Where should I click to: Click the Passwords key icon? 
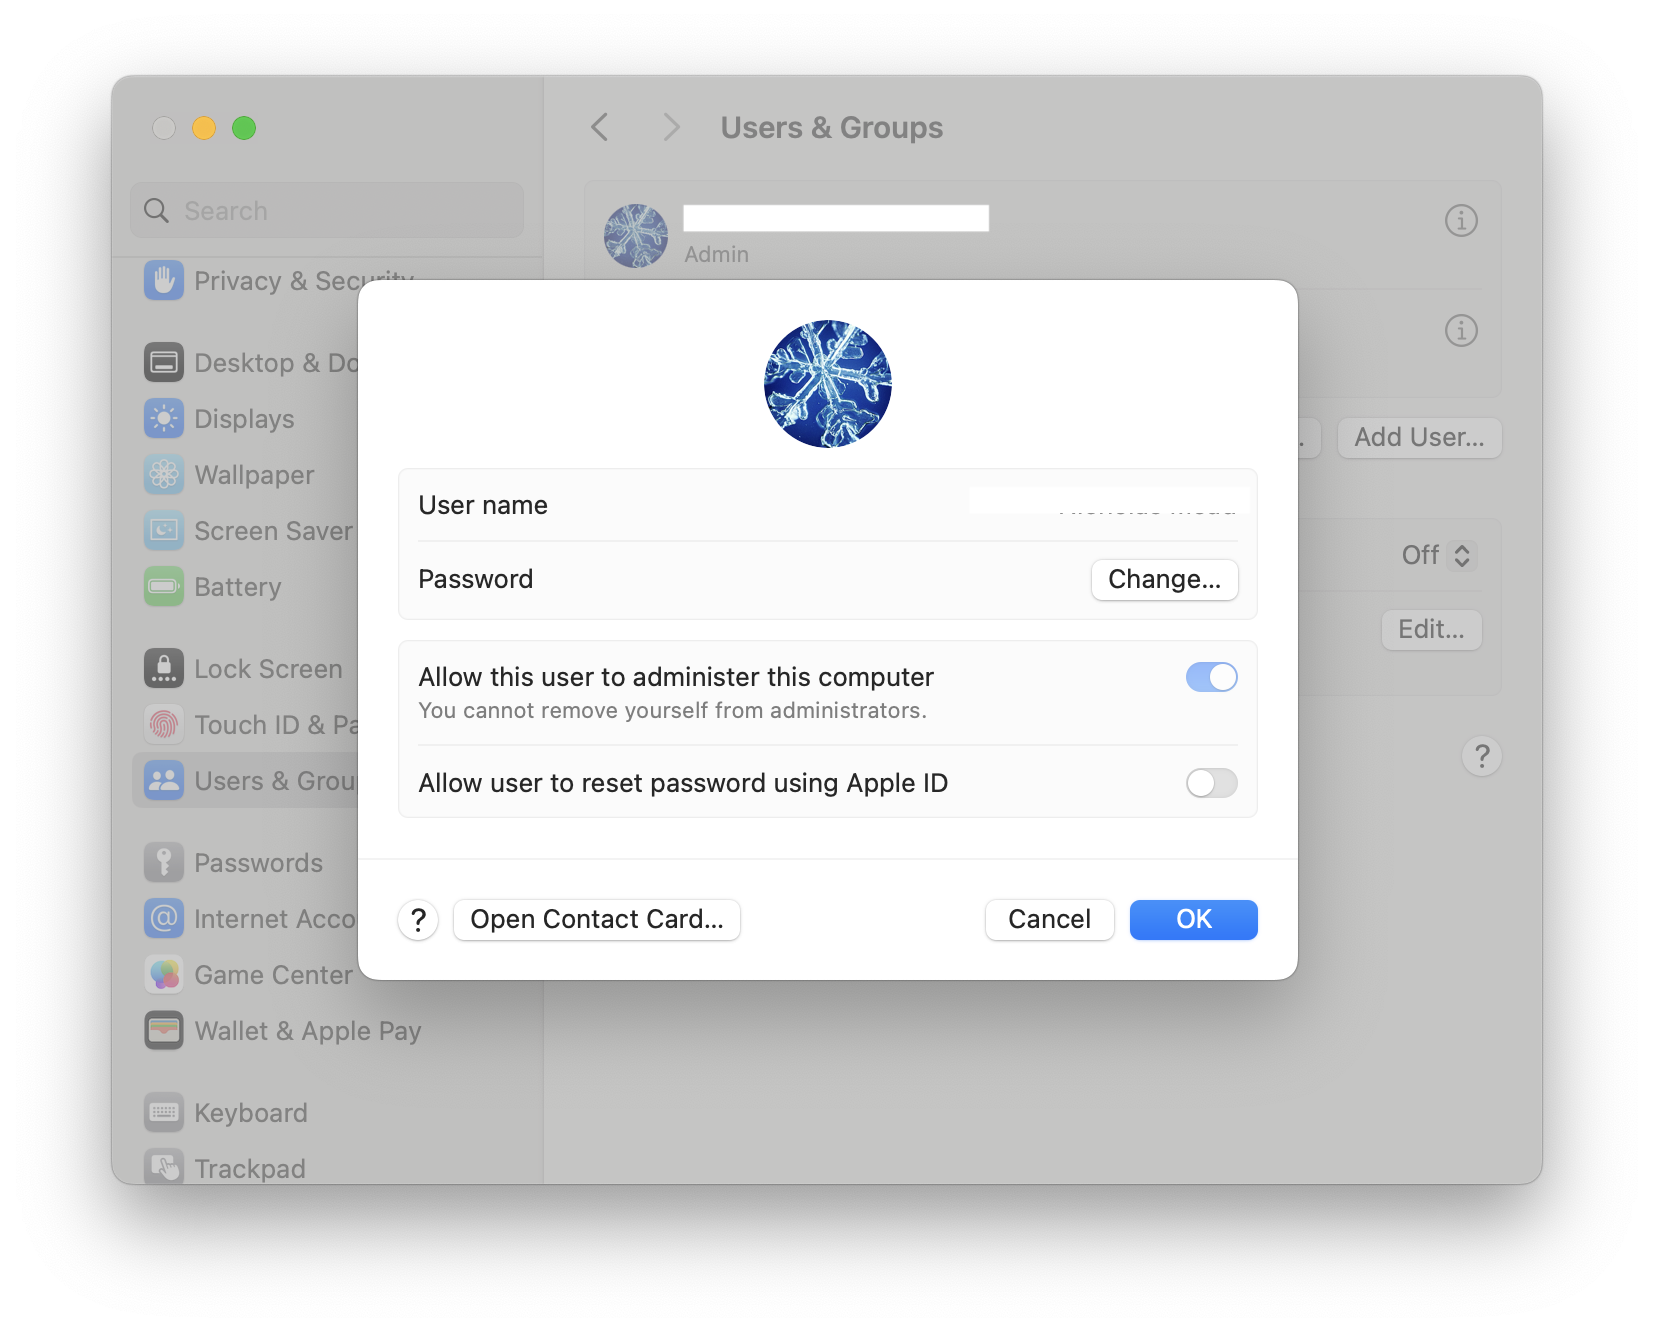pyautogui.click(x=163, y=862)
